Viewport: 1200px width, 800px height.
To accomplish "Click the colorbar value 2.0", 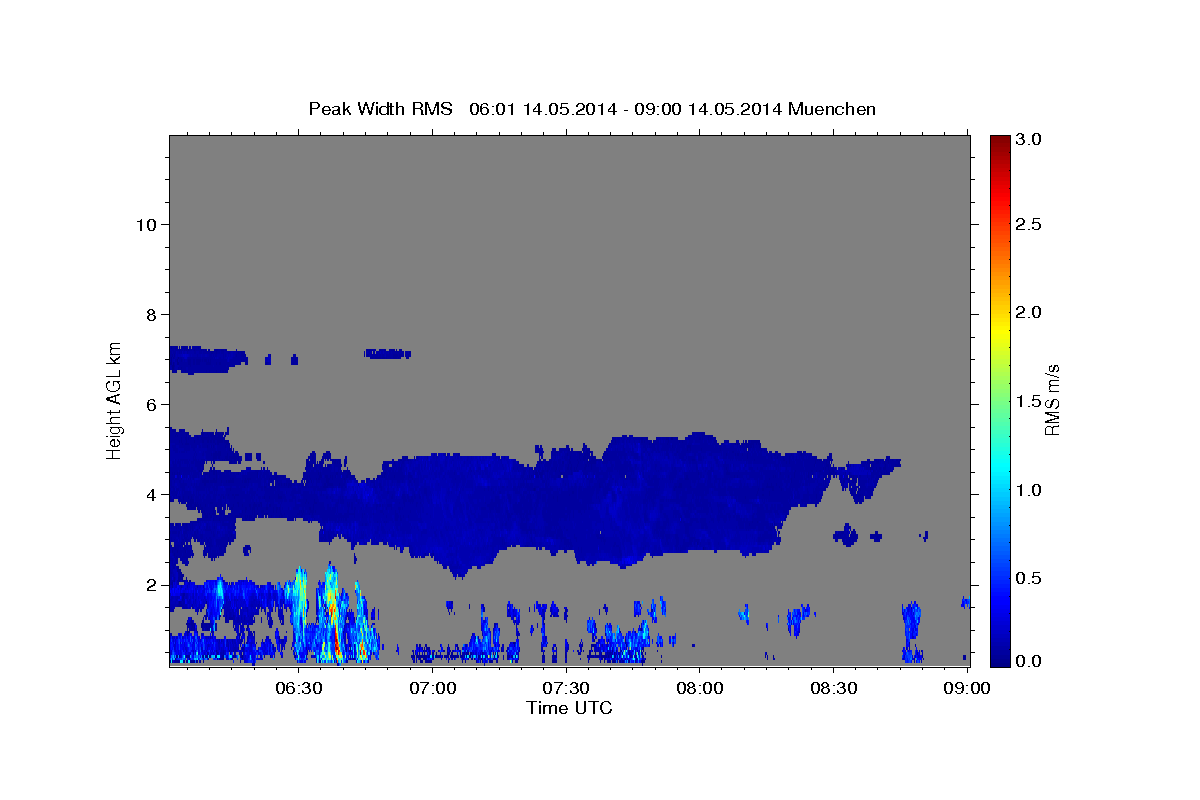I will click(1028, 312).
